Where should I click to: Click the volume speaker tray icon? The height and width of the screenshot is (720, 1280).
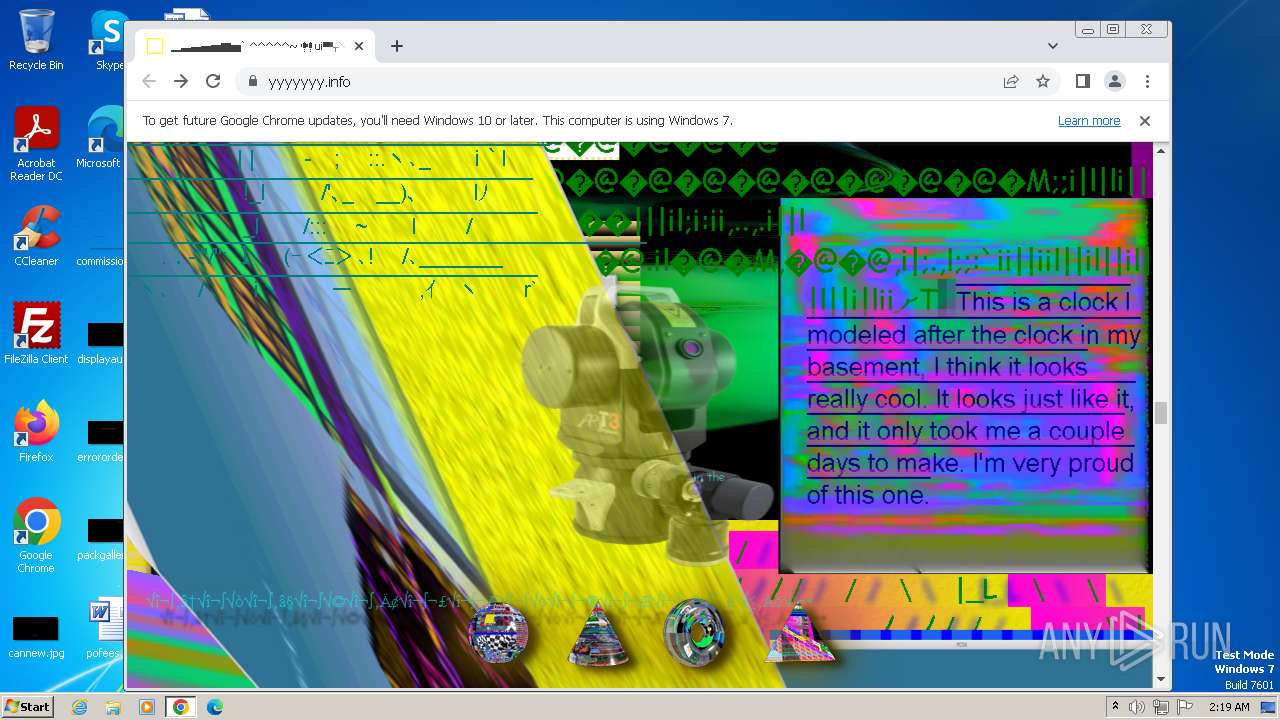[1137, 707]
